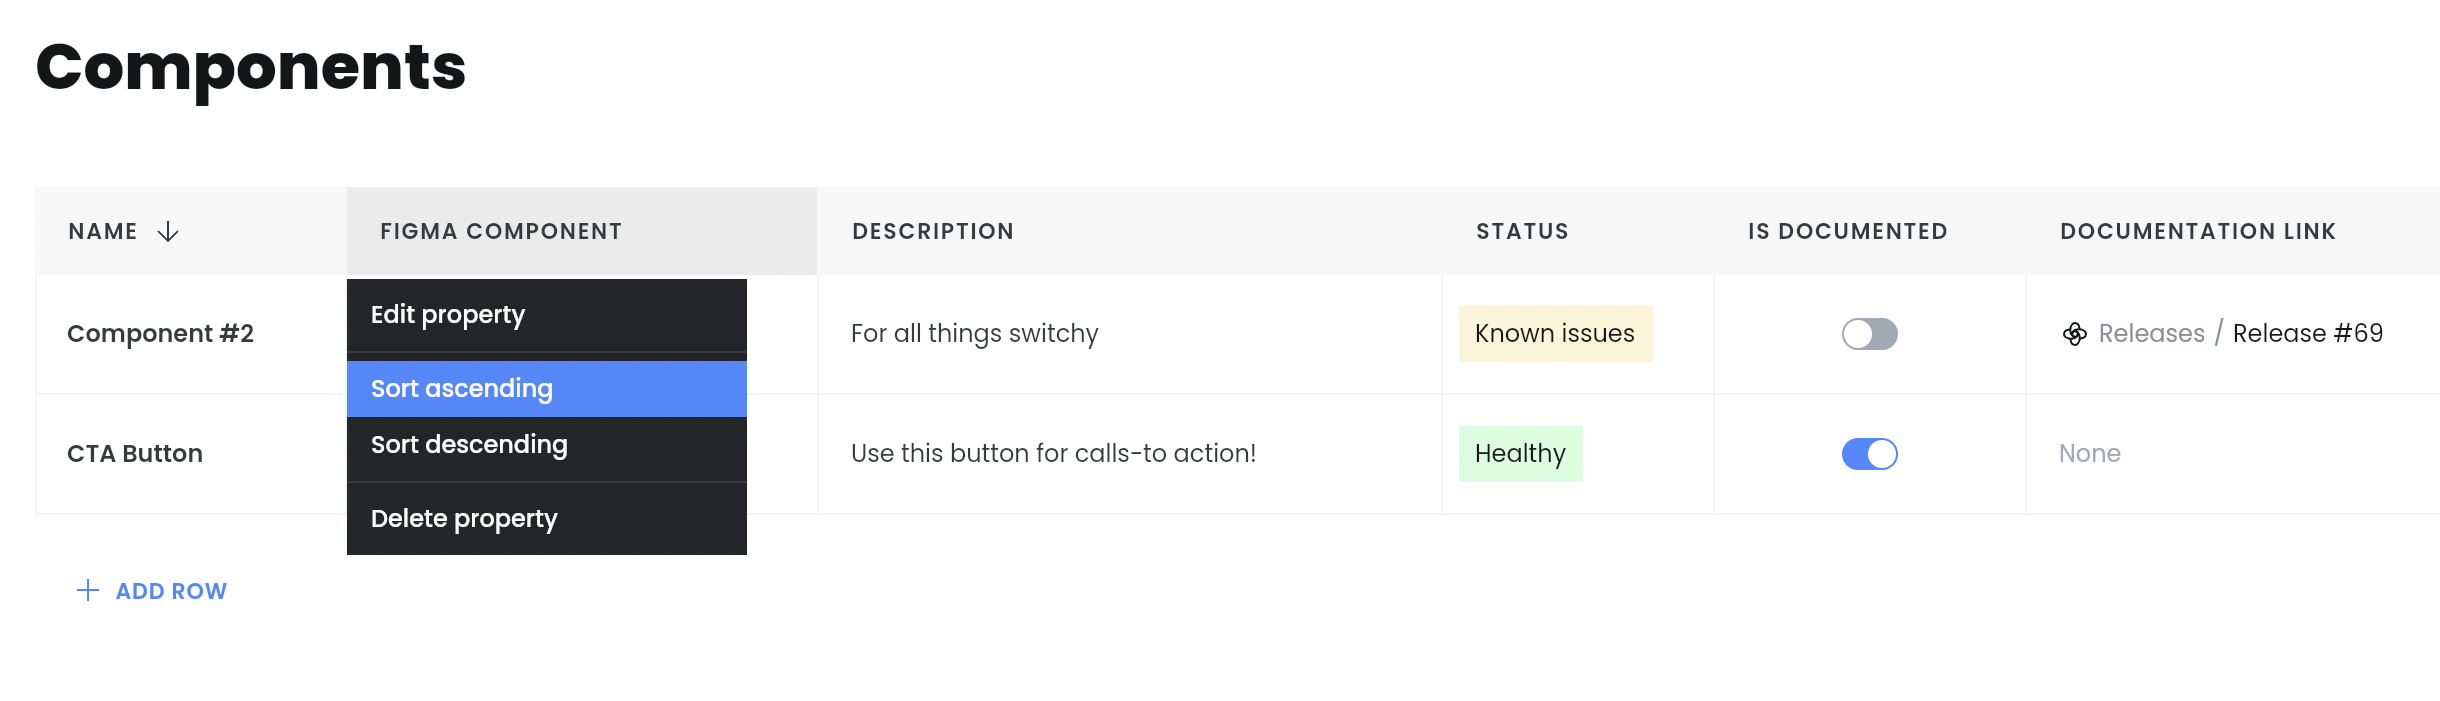Select the Component #2 name cell
2440x701 pixels.
tap(191, 334)
